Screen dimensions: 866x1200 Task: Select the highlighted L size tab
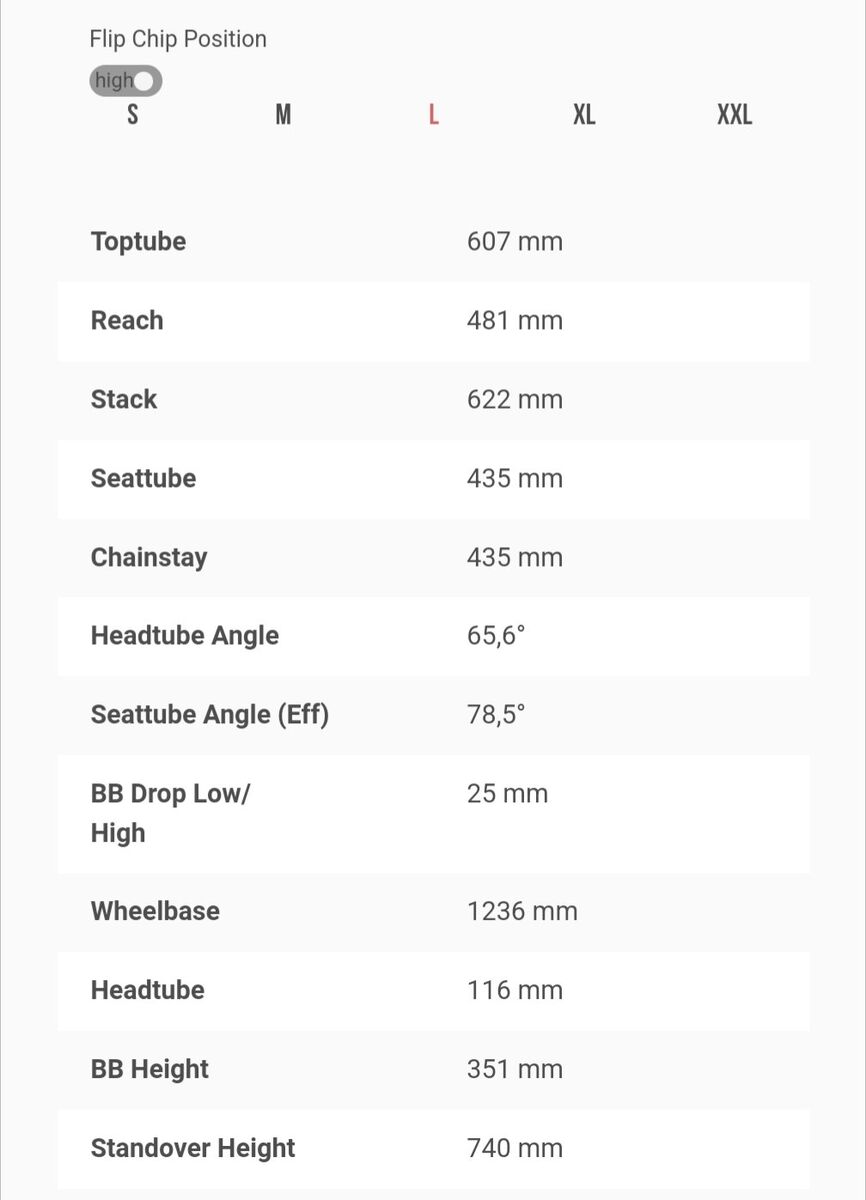coord(433,115)
